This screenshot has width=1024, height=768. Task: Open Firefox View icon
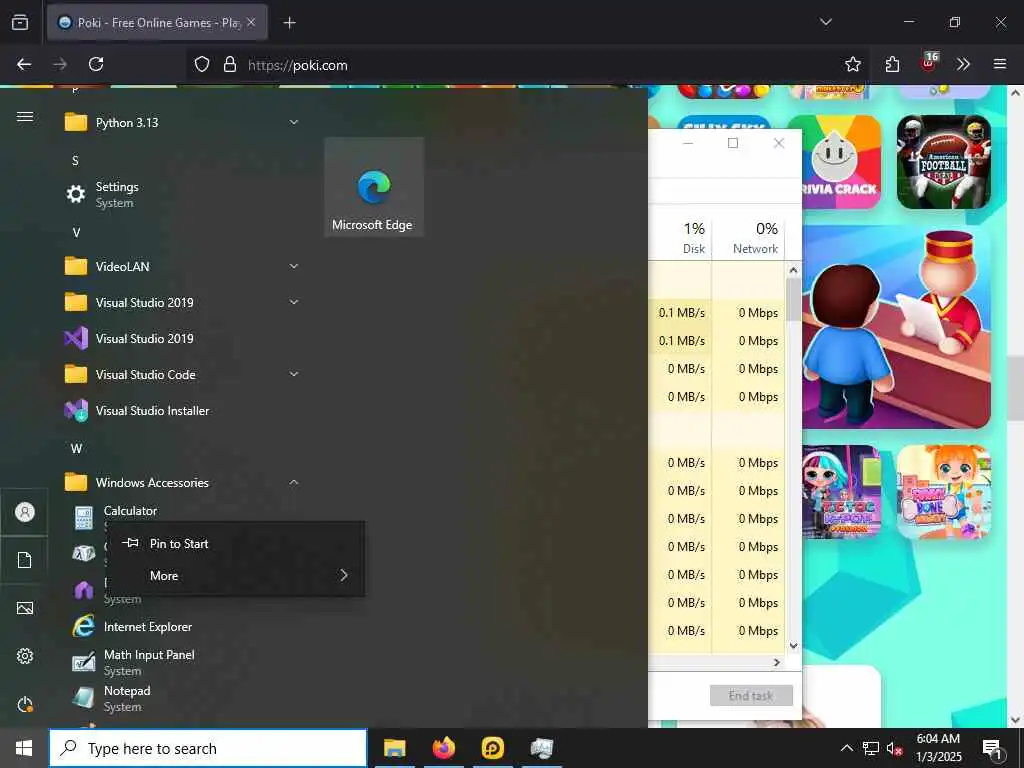point(20,22)
